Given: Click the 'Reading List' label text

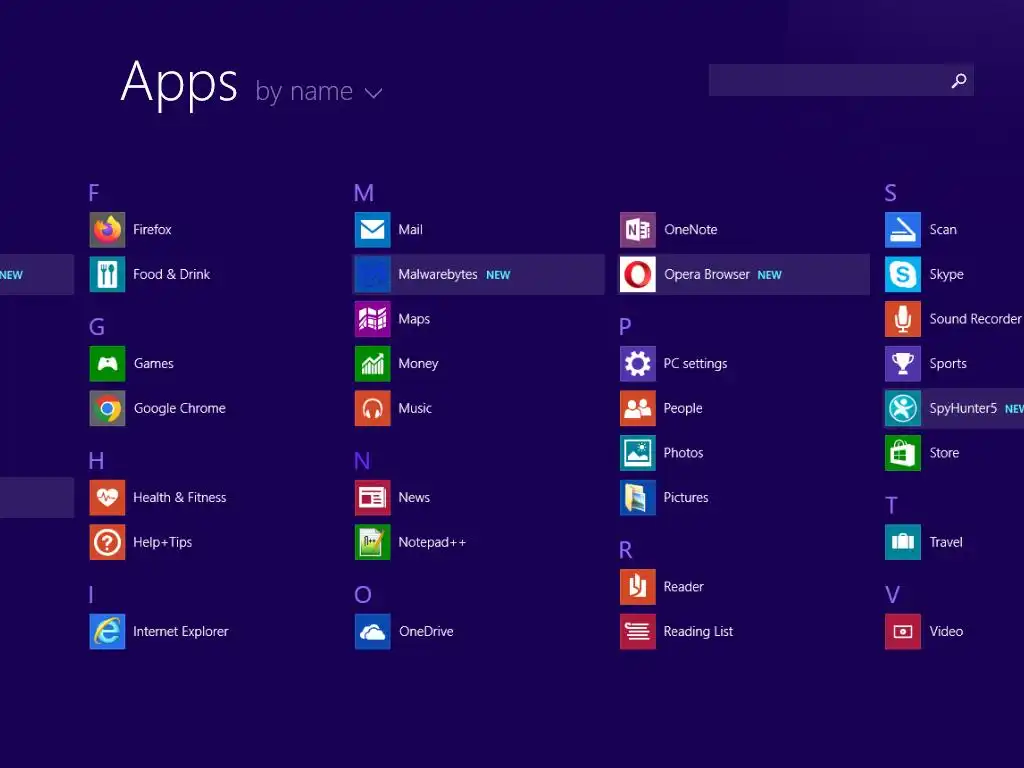Looking at the screenshot, I should pos(698,632).
